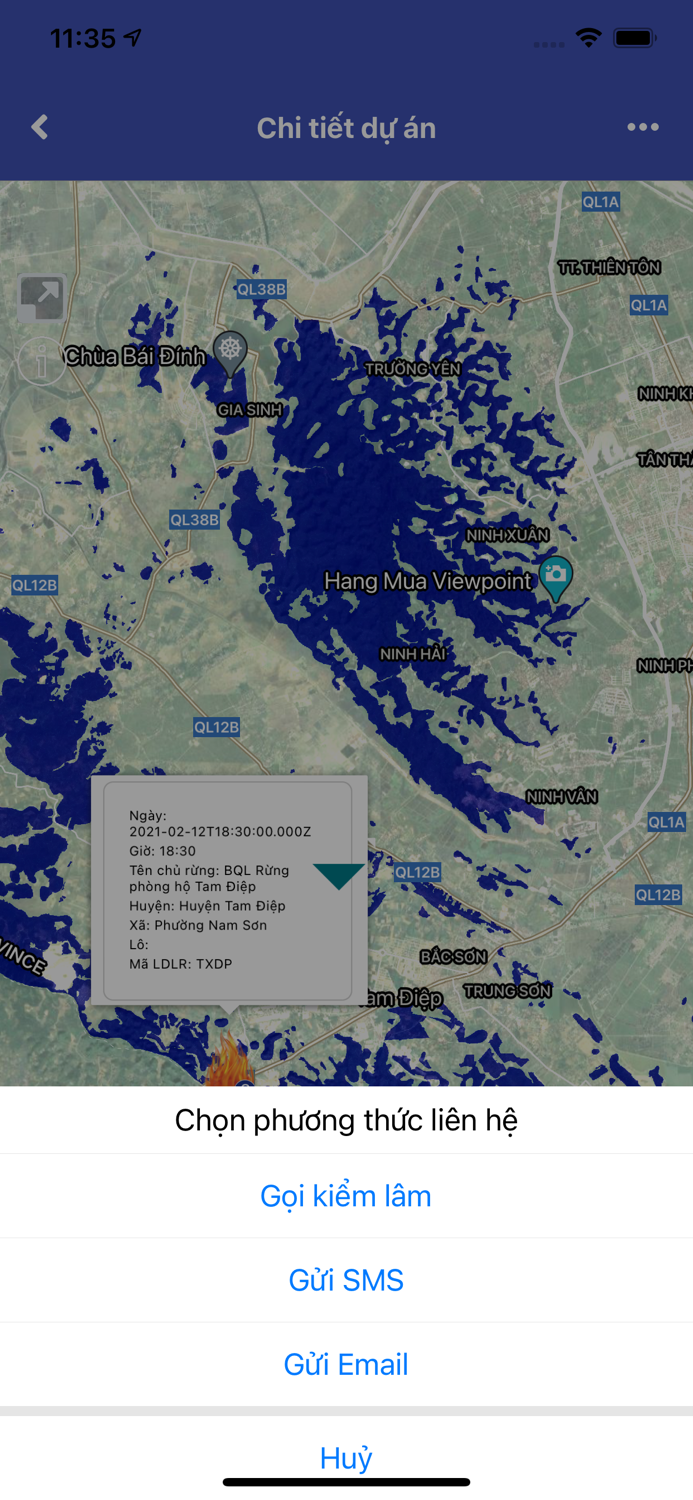Tap the NINH XUÂN map label

(508, 535)
